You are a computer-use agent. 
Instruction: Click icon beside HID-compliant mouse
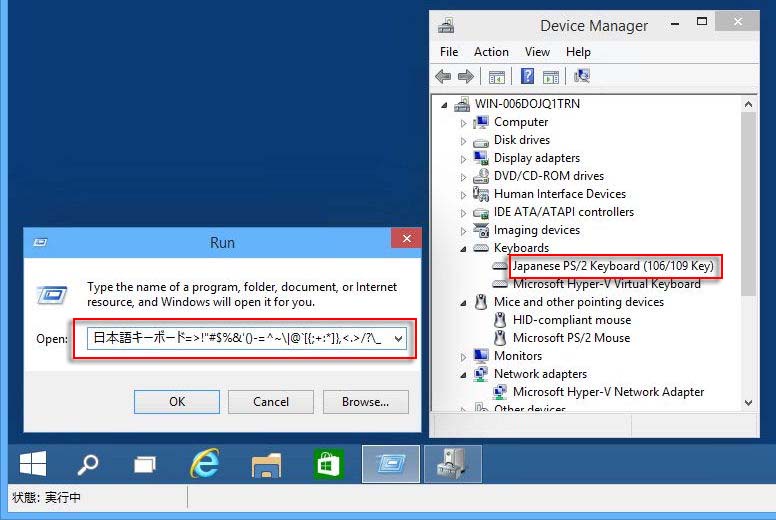click(500, 320)
